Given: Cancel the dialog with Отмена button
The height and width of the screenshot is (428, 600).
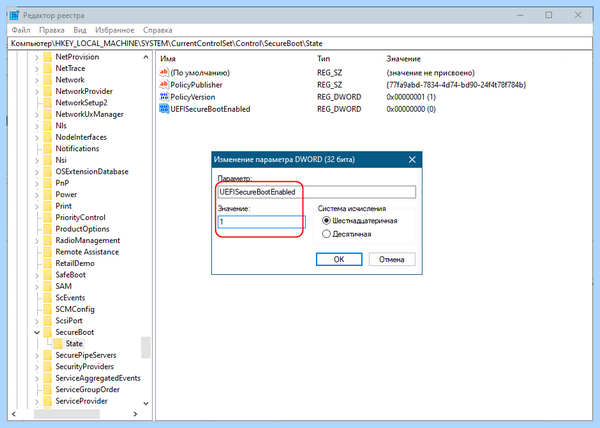Looking at the screenshot, I should 392,259.
